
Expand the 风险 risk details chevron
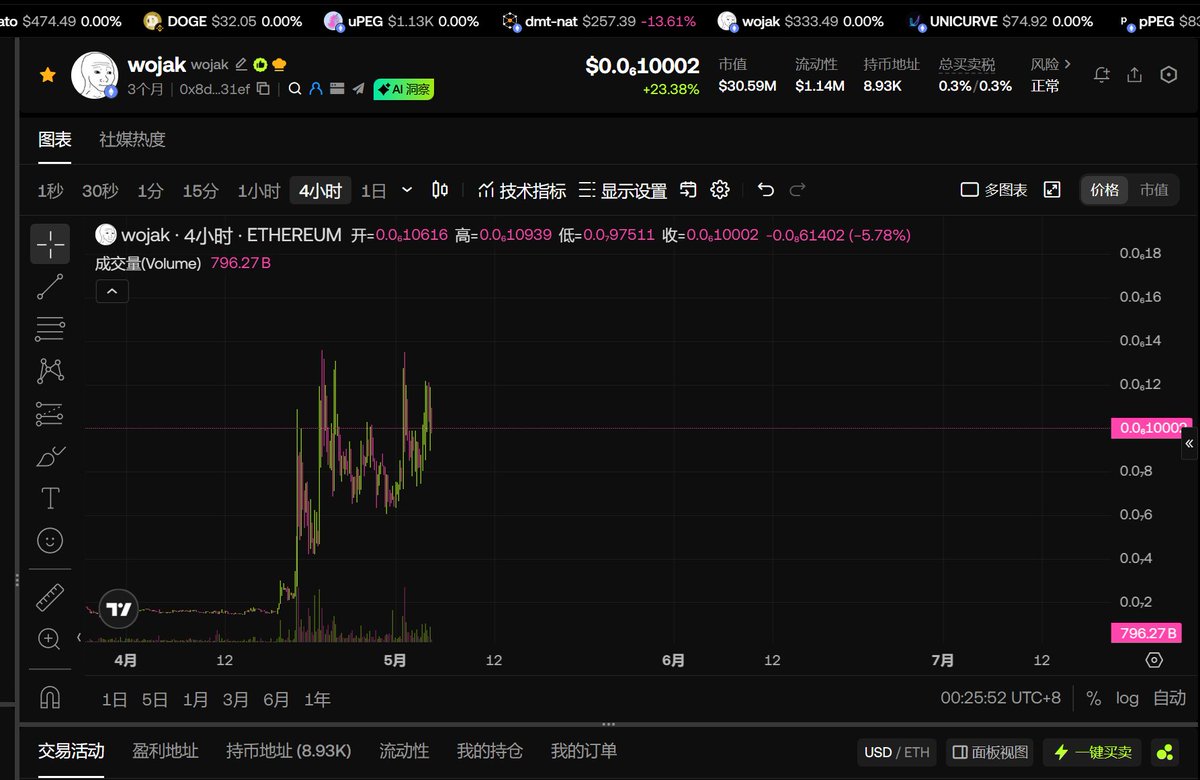[x=1067, y=64]
